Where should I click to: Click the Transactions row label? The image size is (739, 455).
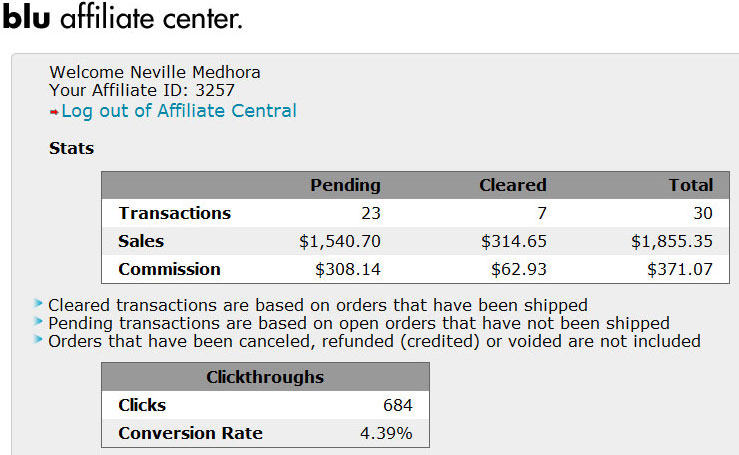(174, 213)
